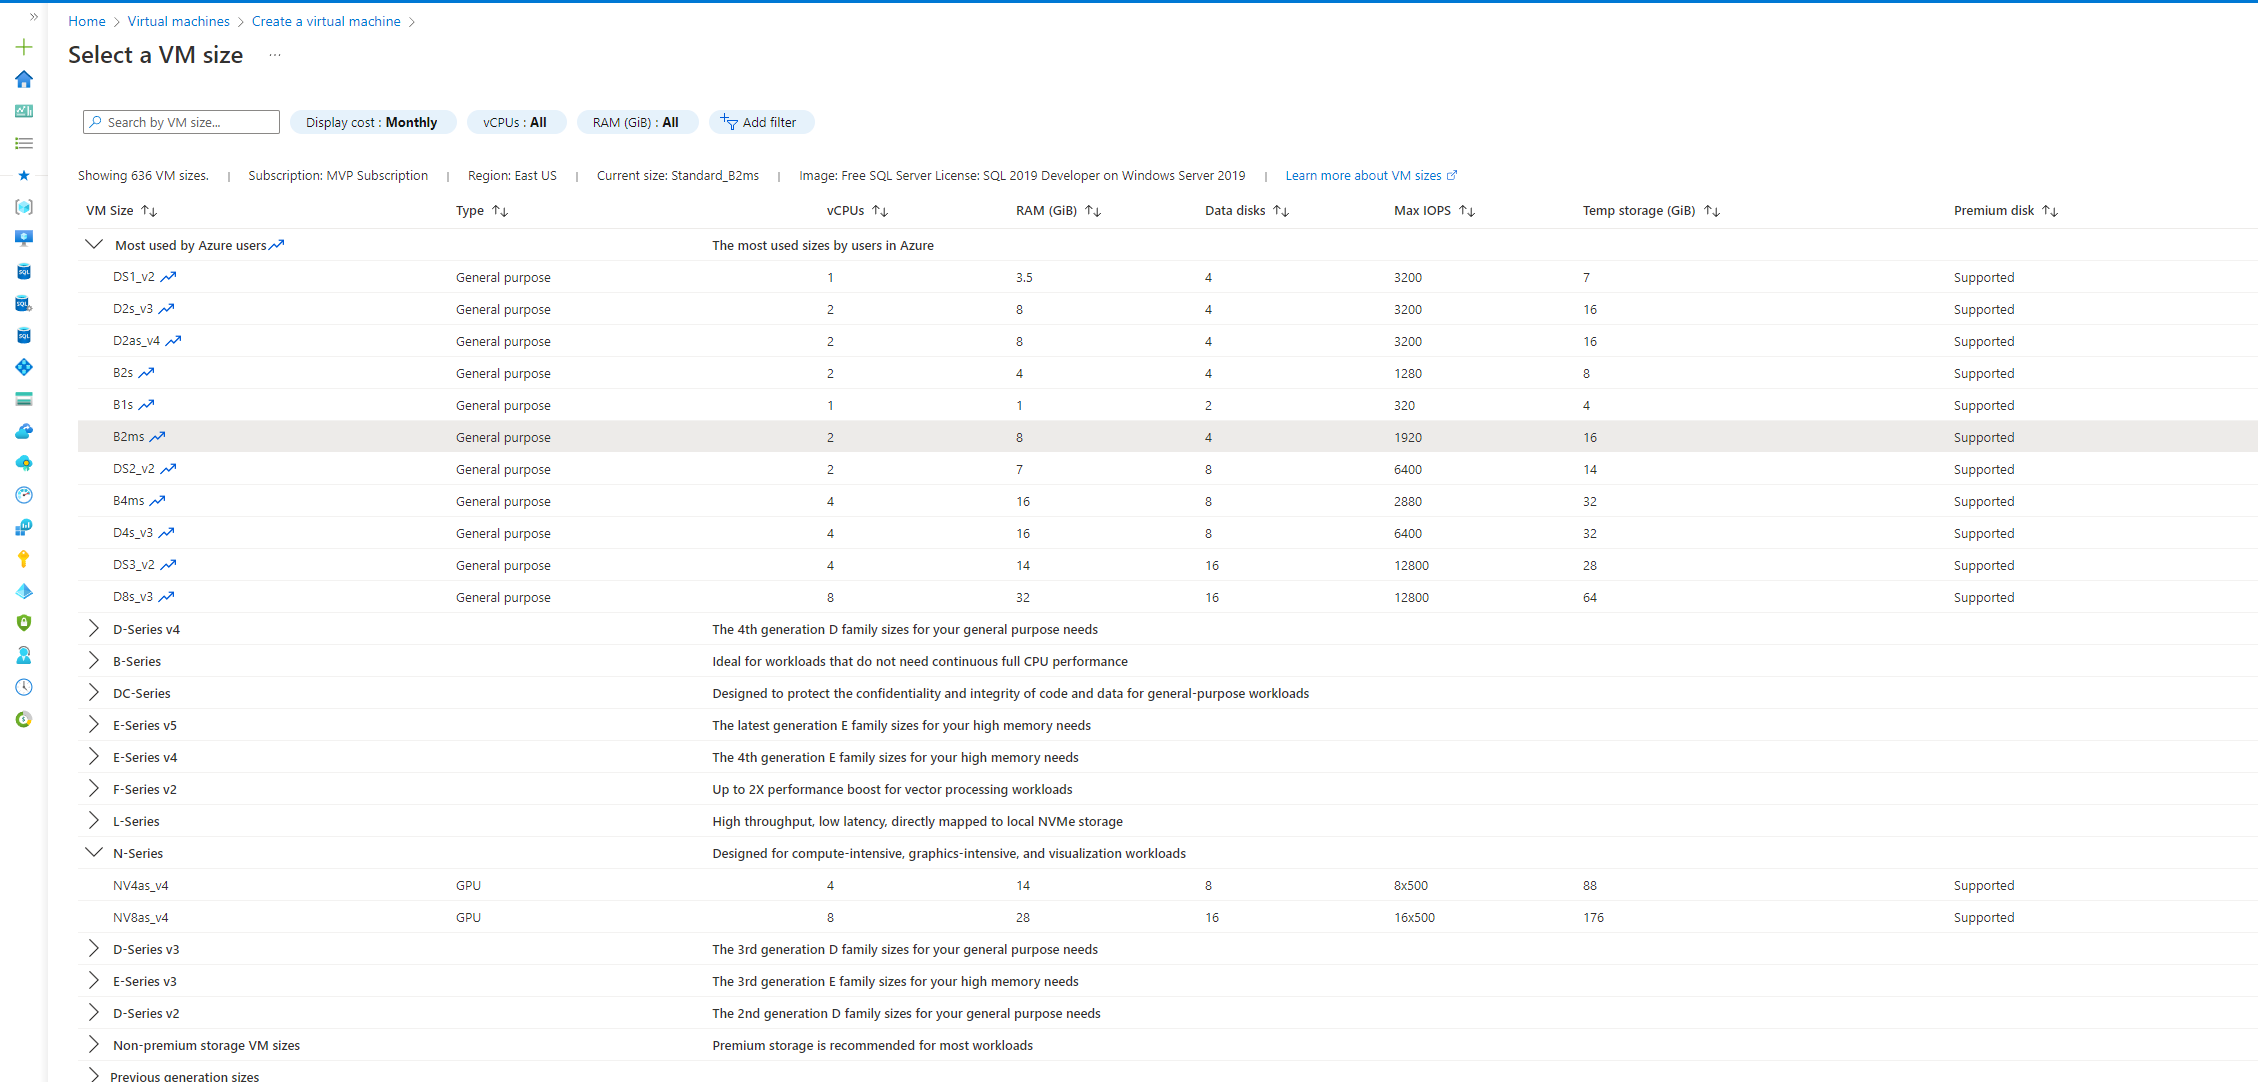Collapse the N-Series group

[94, 852]
